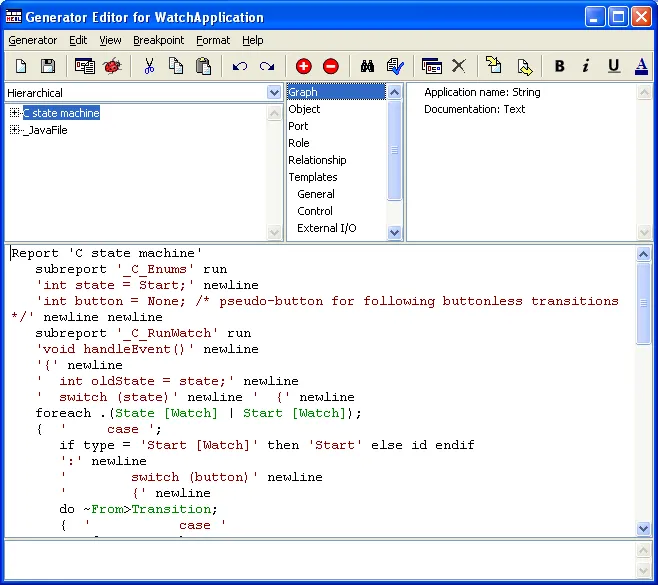Click the Save floppy disk icon
658x585 pixels.
[x=47, y=66]
